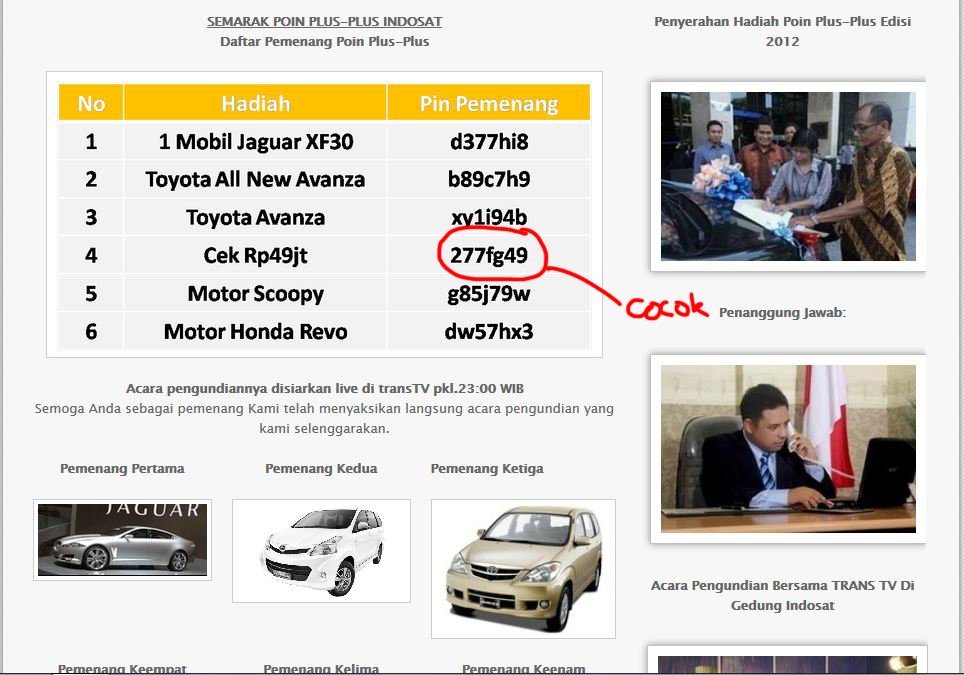Image resolution: width=964 pixels, height=675 pixels.
Task: Select the 'Motor Honda Revo' cell
Action: point(256,331)
